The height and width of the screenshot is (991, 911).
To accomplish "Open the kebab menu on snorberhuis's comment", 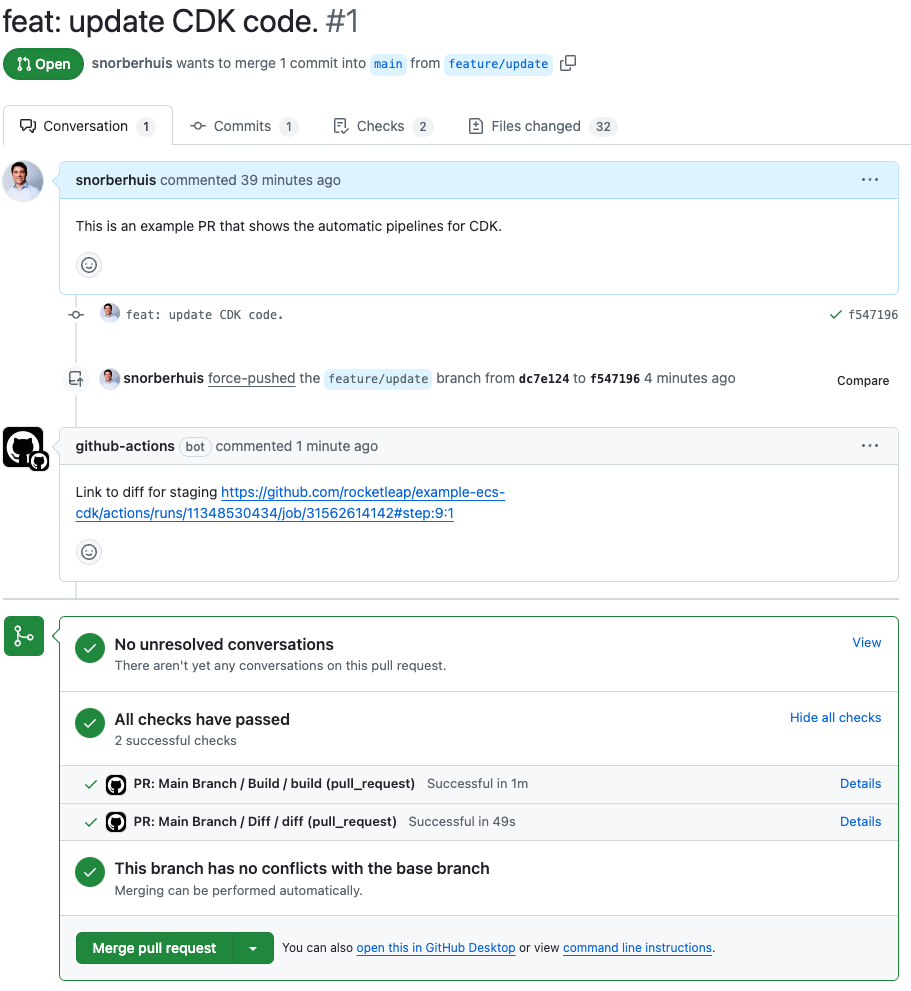I will [869, 179].
